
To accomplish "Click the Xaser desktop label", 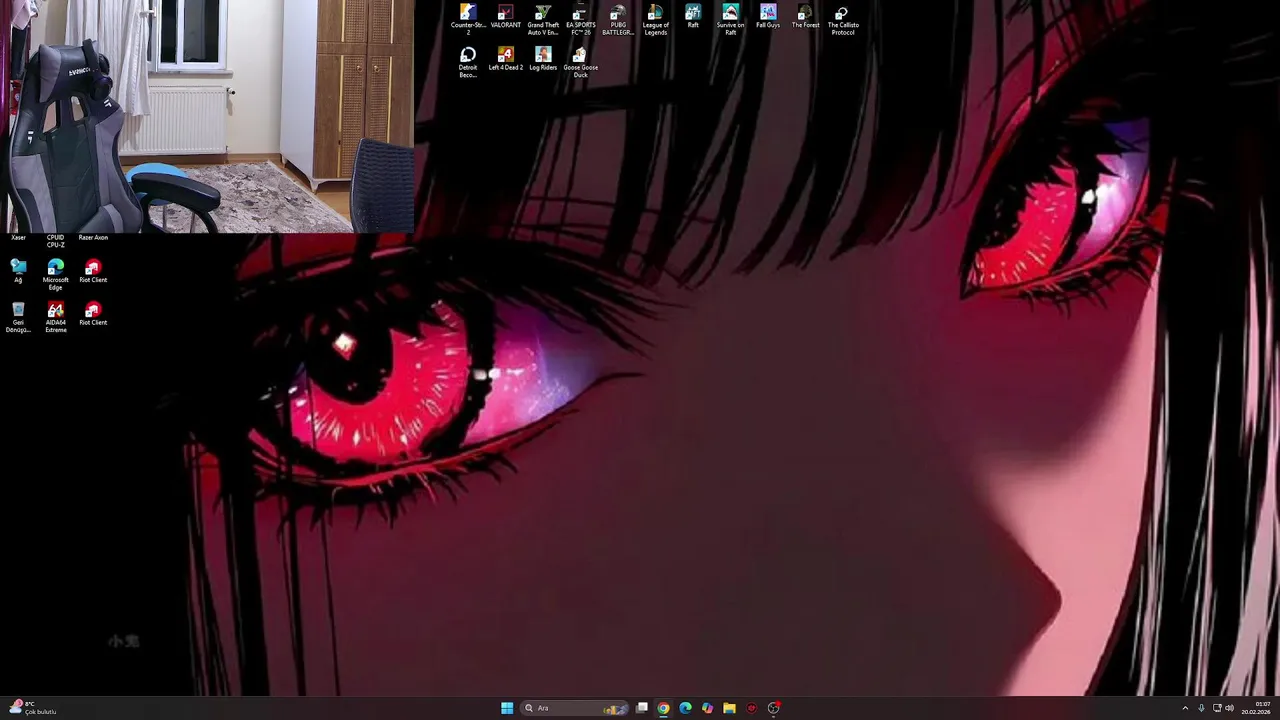I will [18, 238].
